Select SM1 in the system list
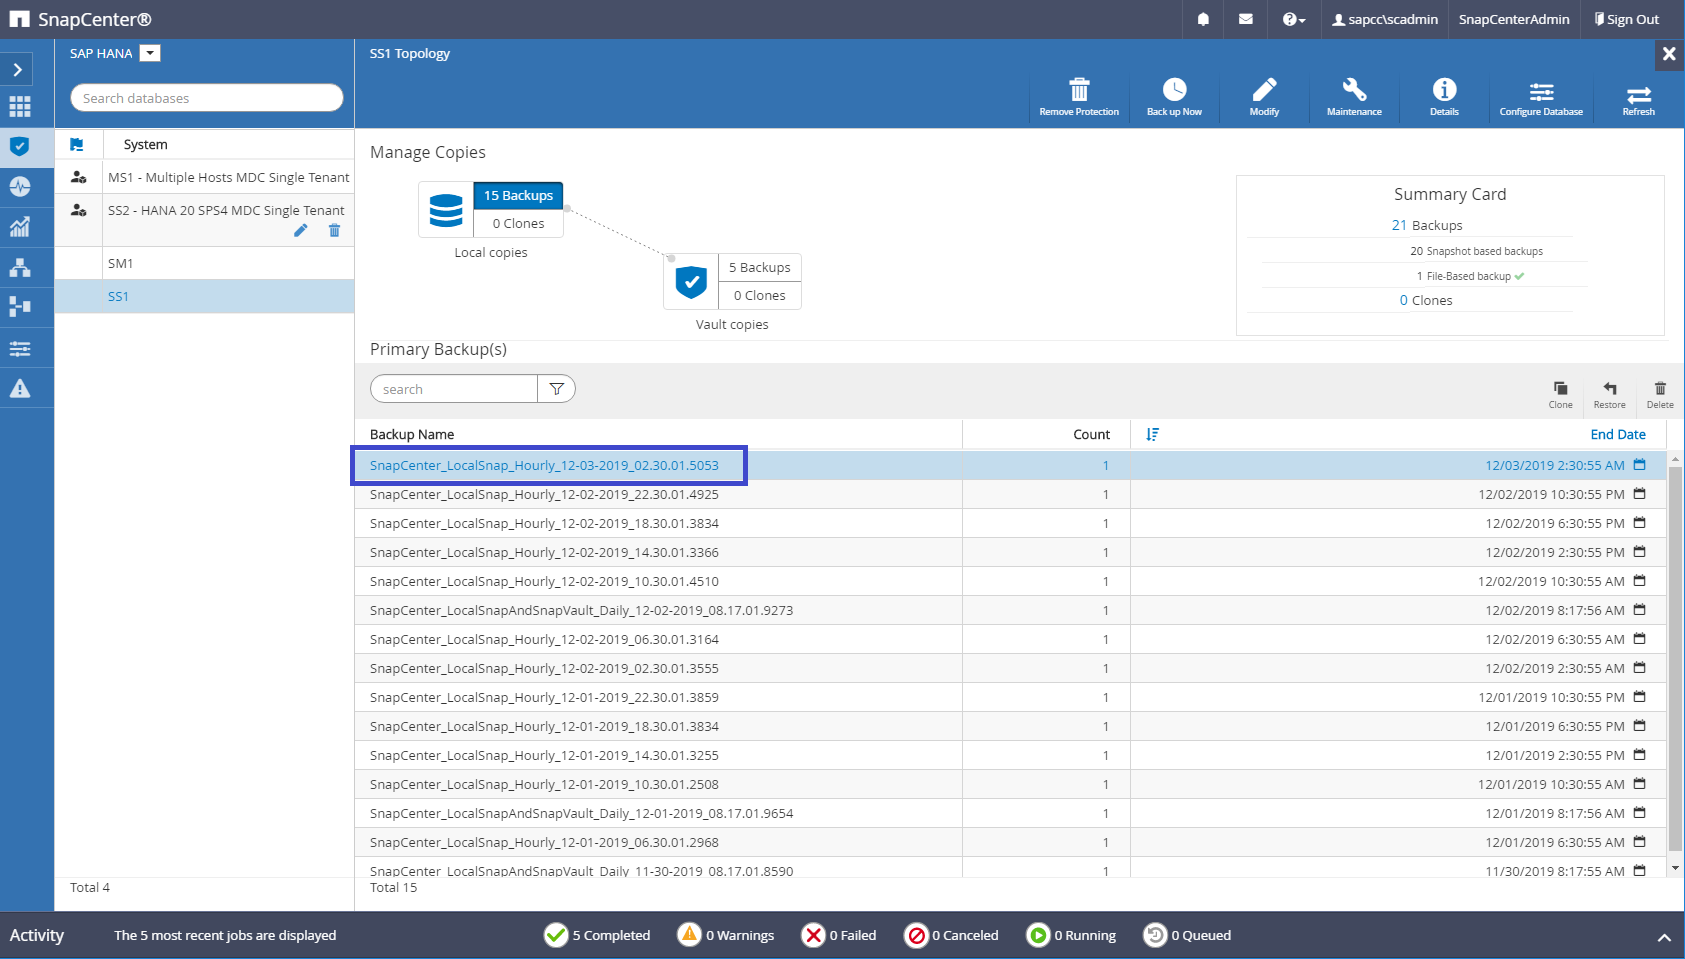The image size is (1685, 959). (121, 263)
